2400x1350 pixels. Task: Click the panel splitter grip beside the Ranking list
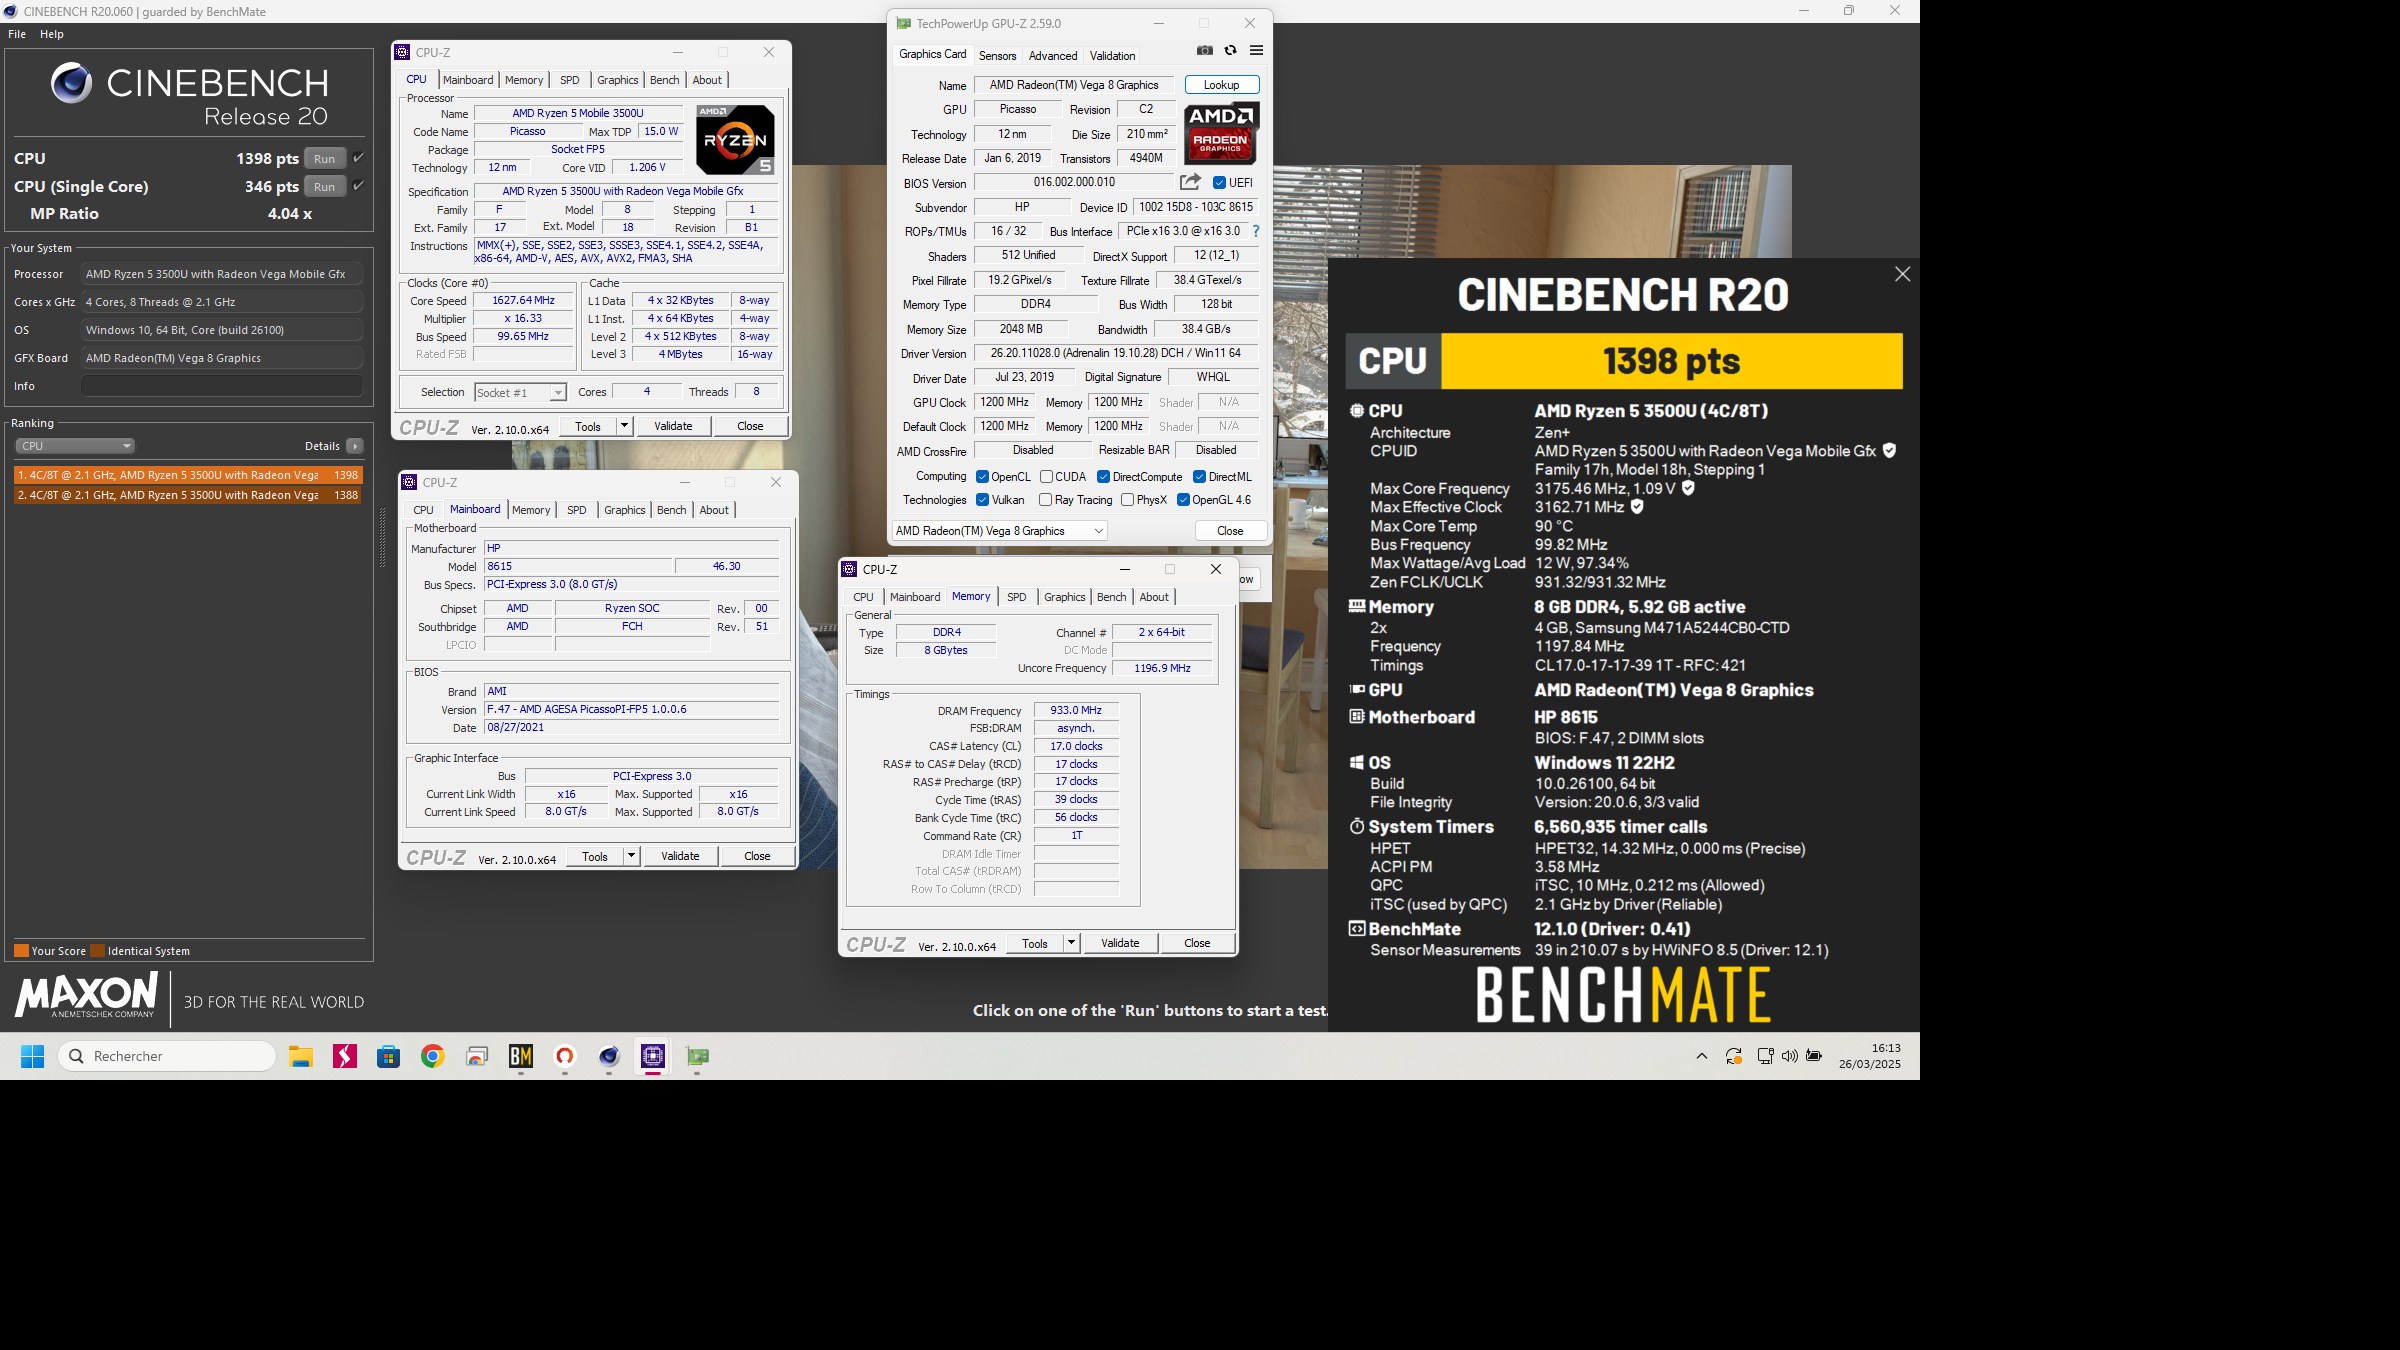pyautogui.click(x=382, y=538)
